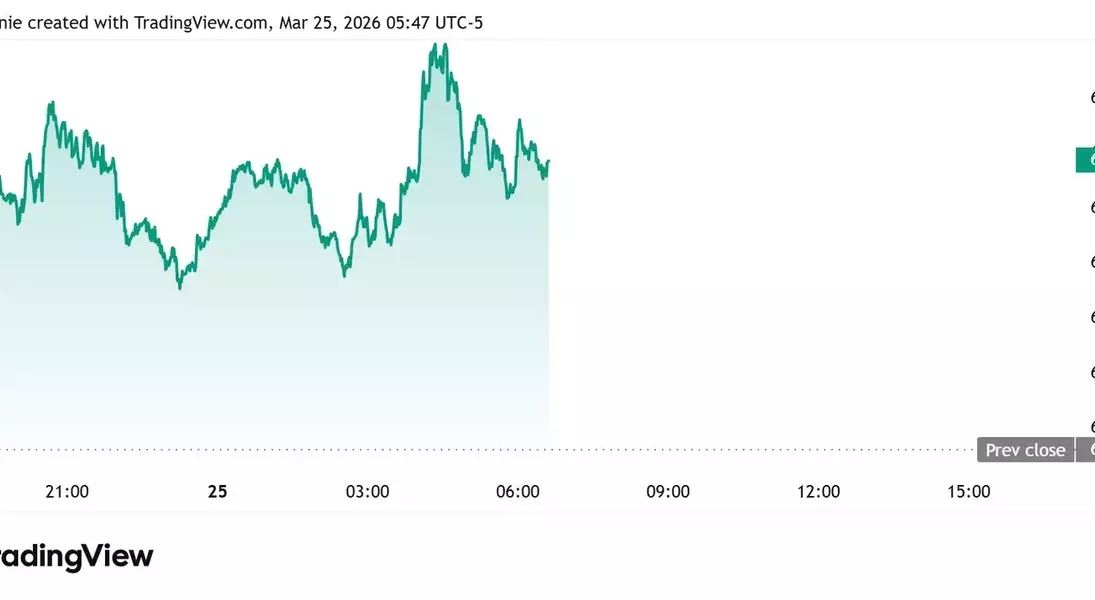Click the 03:00 time axis label

click(367, 491)
